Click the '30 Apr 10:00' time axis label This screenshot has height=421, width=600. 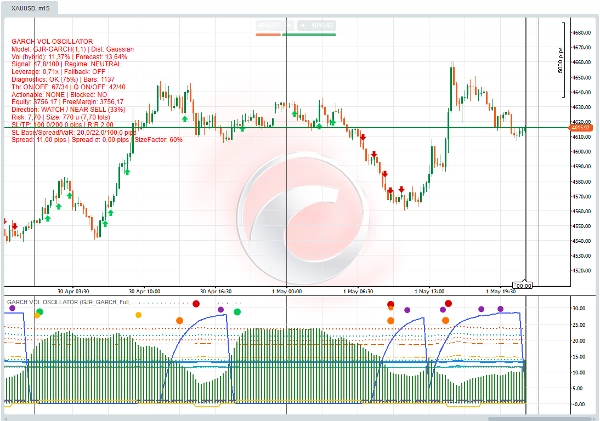point(145,291)
